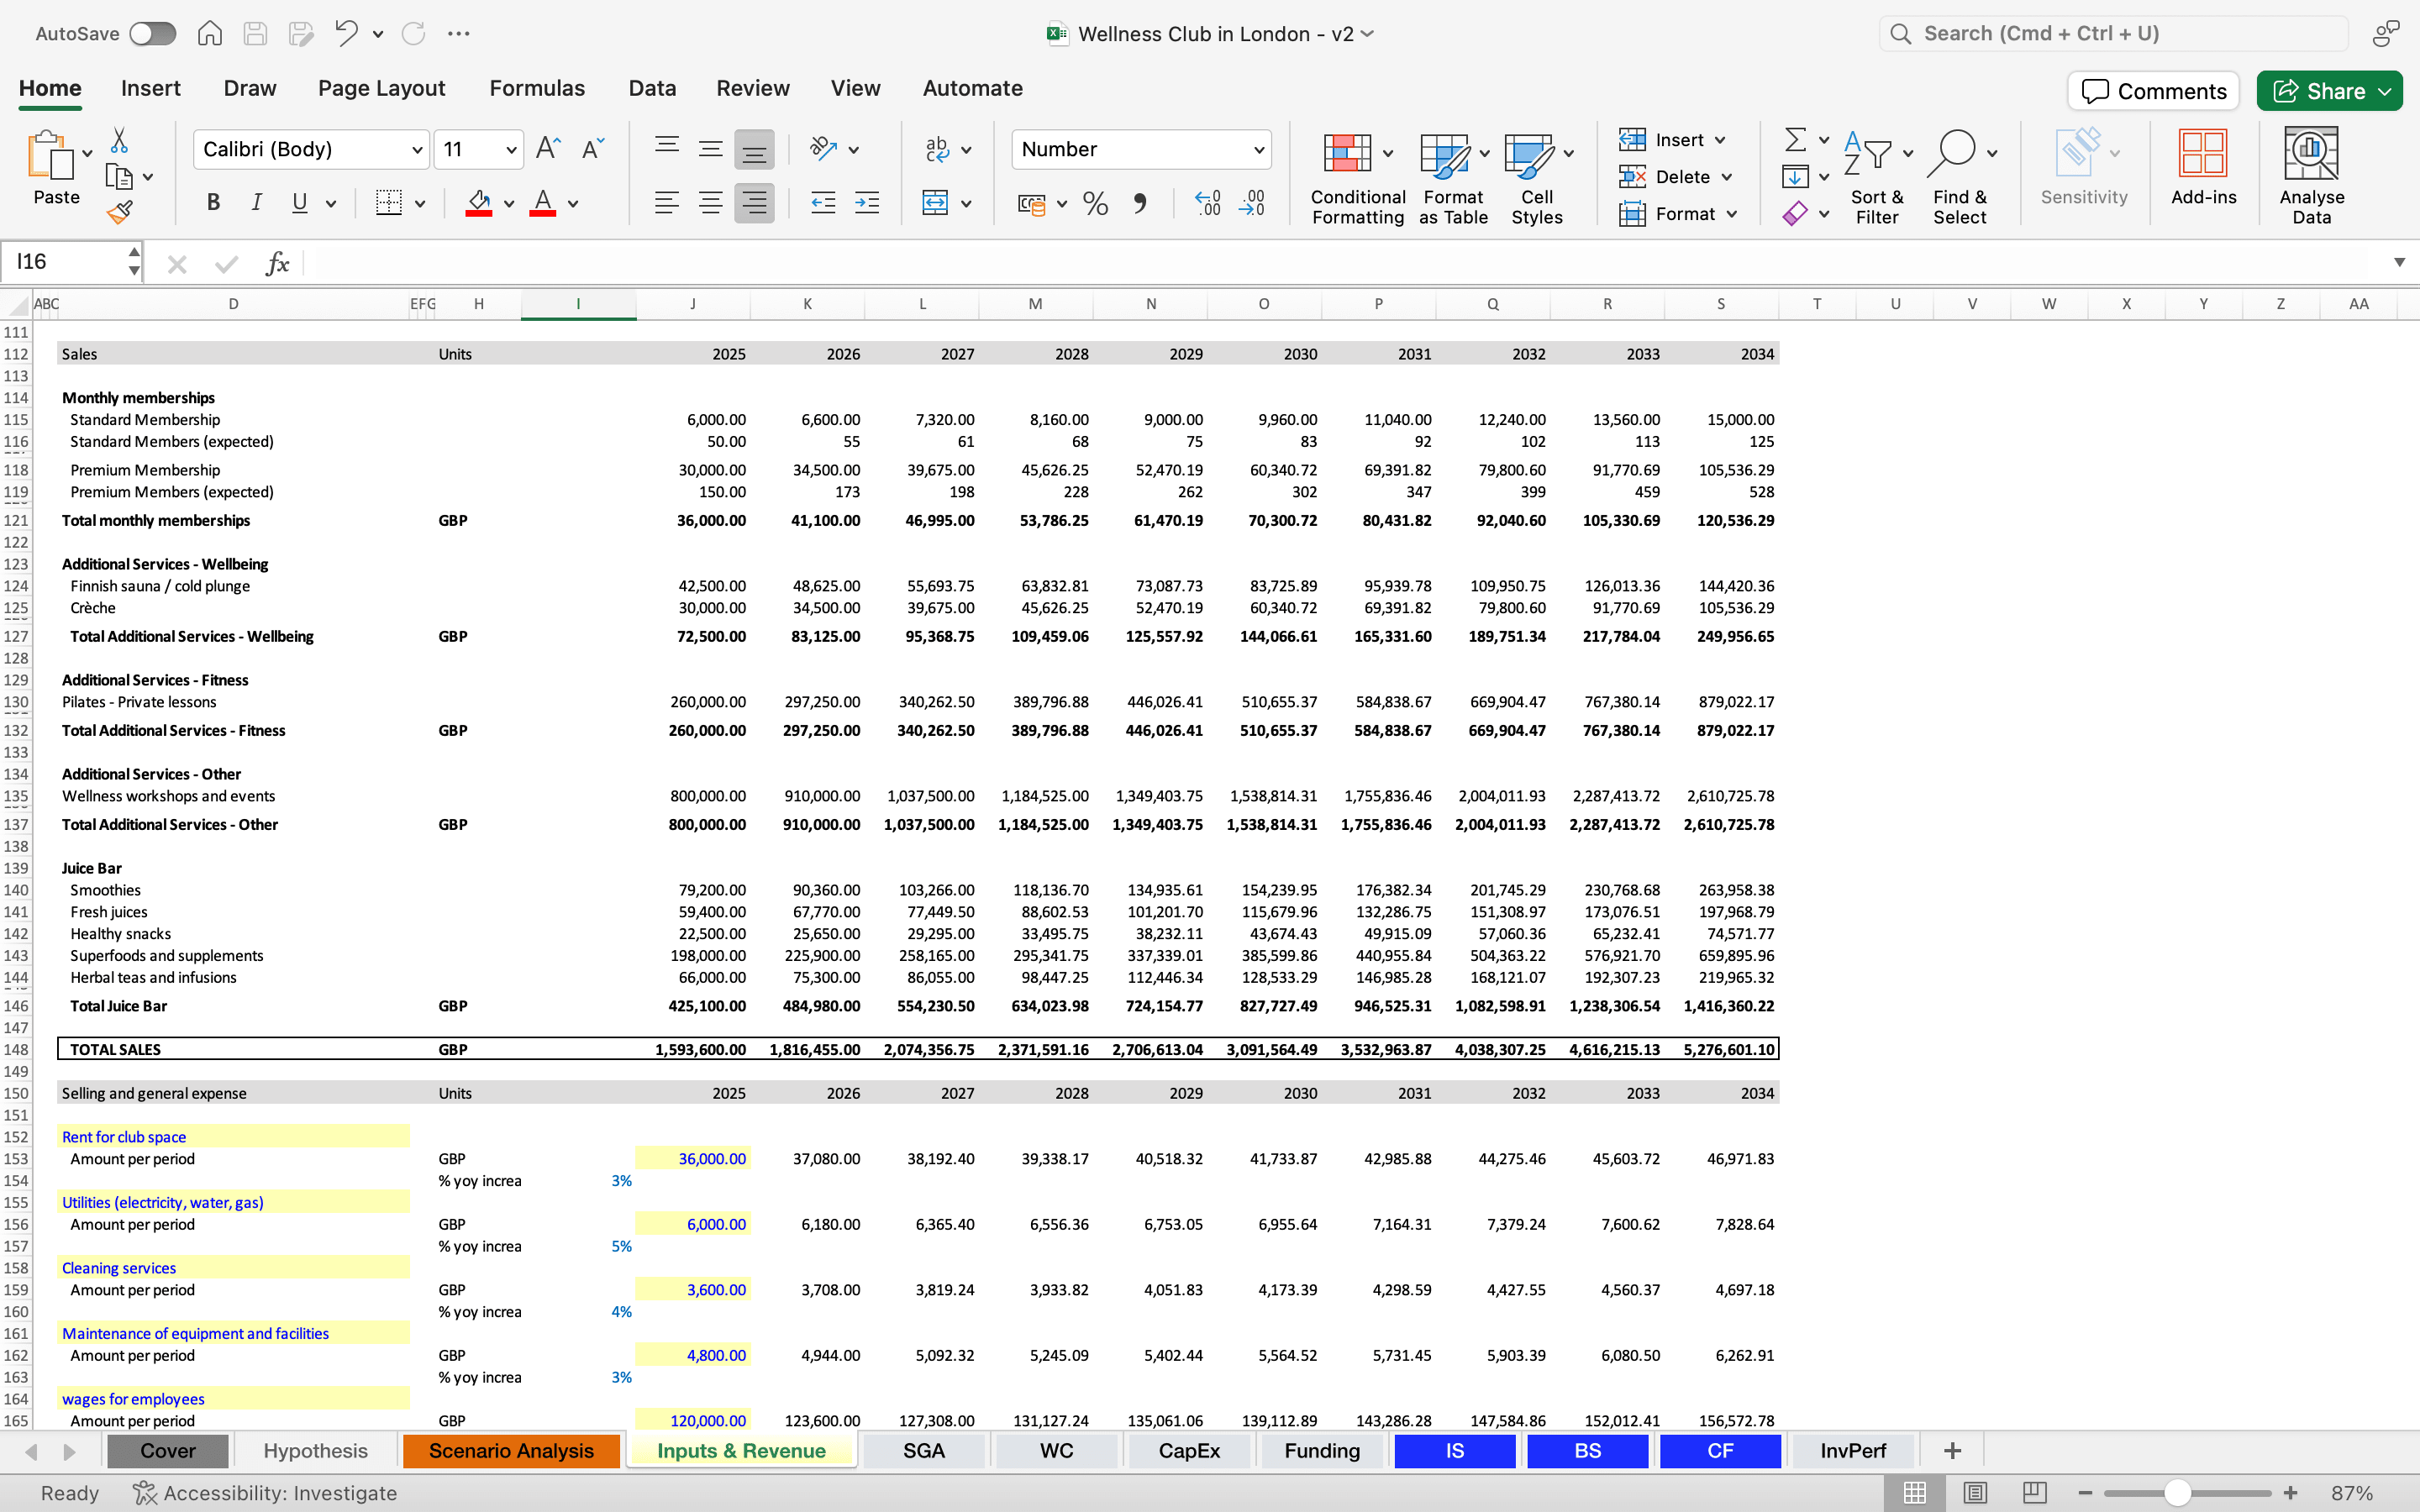Open the font size dropdown

[511, 150]
